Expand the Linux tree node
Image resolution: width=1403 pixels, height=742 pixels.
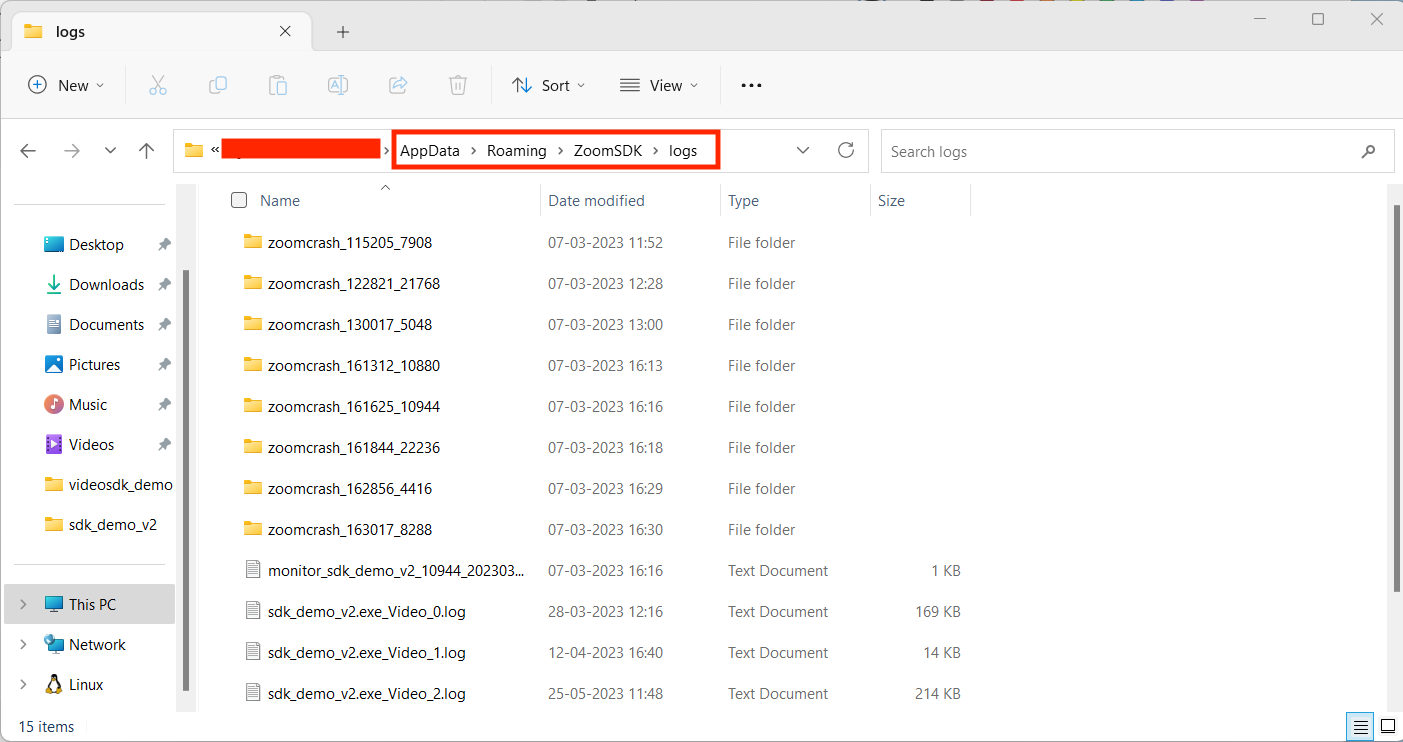[x=23, y=684]
